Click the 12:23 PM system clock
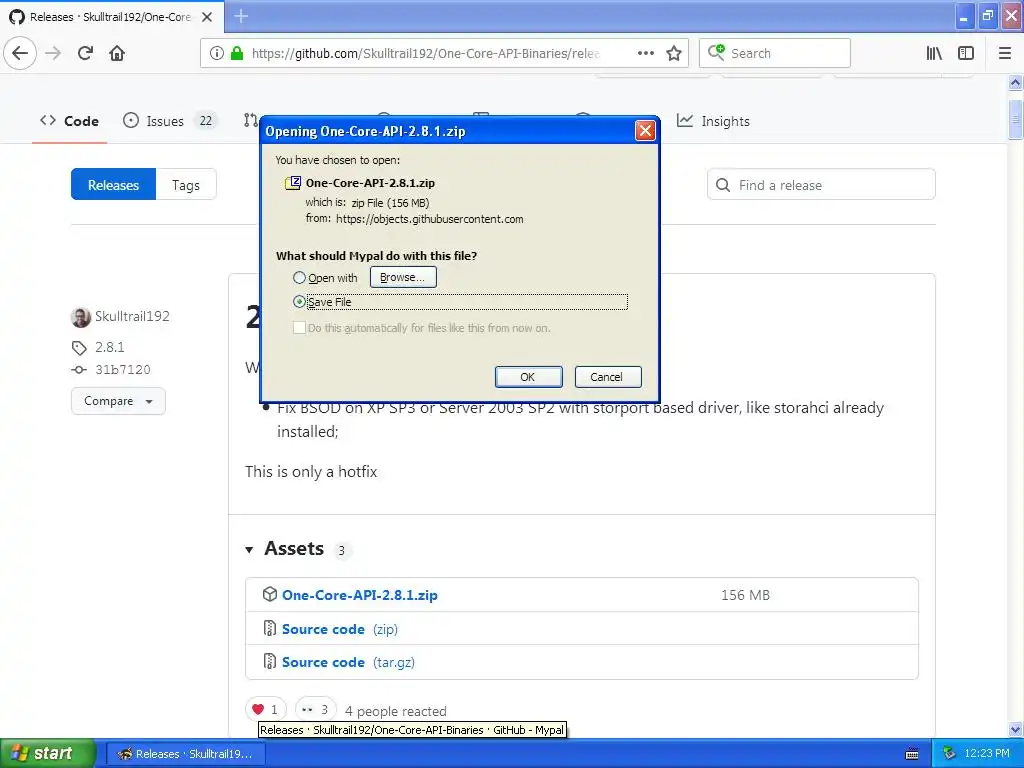The width and height of the screenshot is (1024, 768). pyautogui.click(x=987, y=753)
